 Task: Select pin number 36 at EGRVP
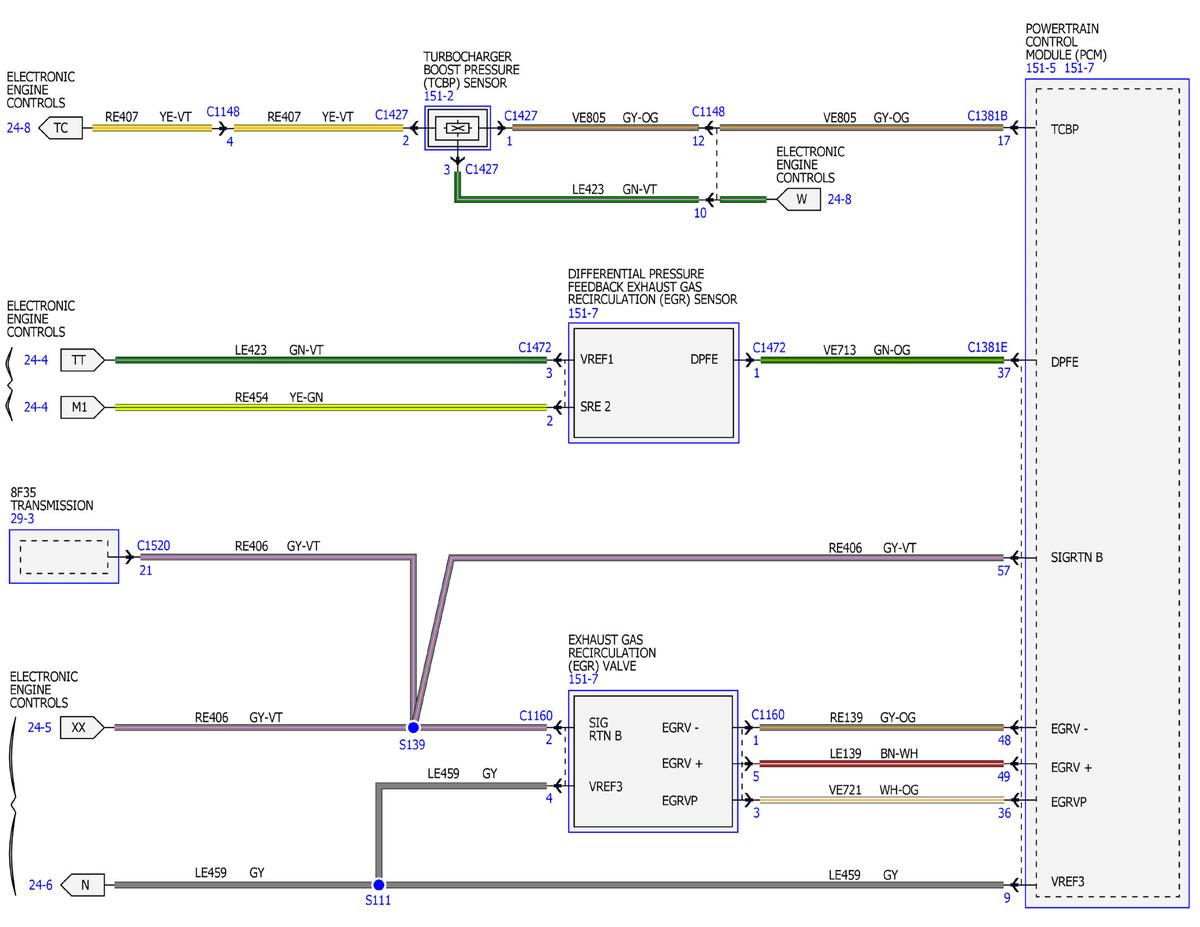pos(1003,813)
